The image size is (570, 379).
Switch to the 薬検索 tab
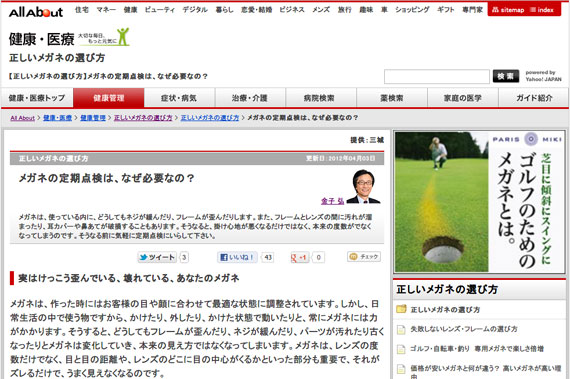392,98
